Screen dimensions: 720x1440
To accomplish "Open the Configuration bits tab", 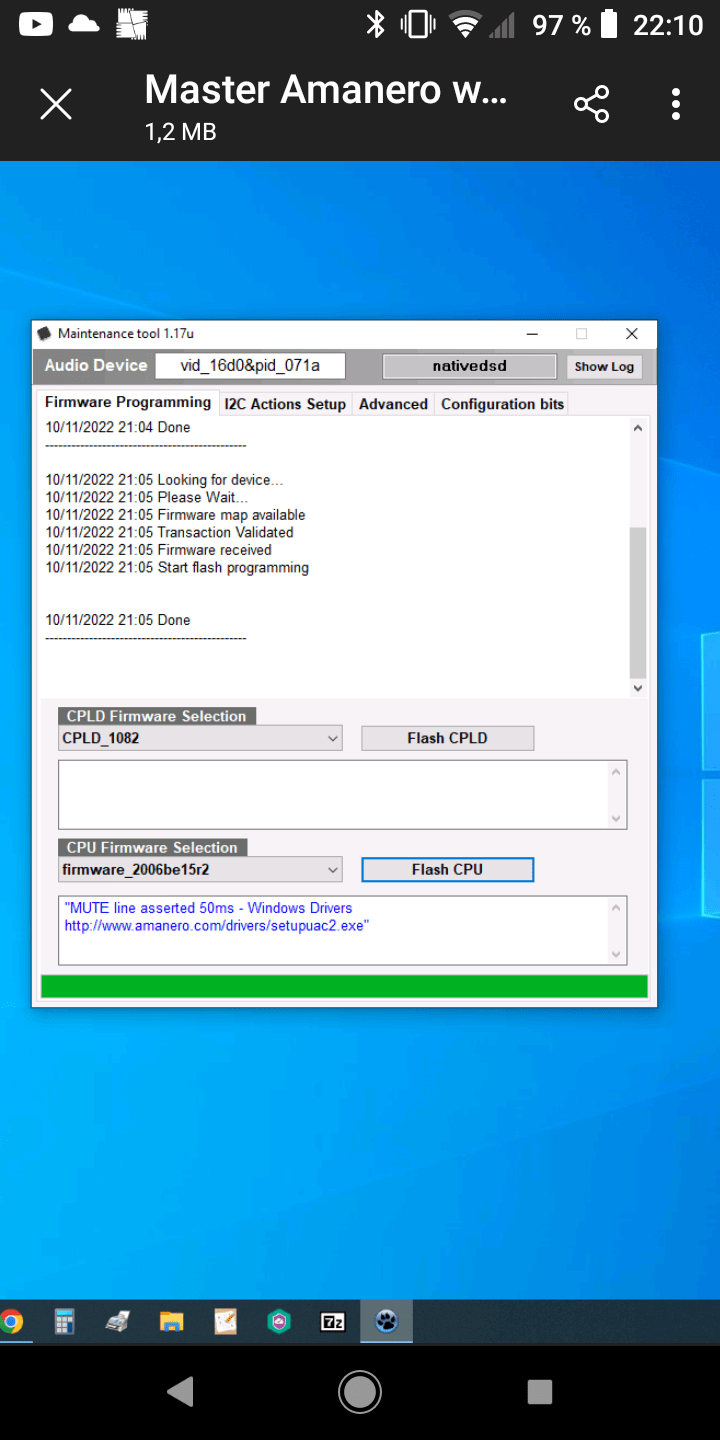I will (x=502, y=404).
